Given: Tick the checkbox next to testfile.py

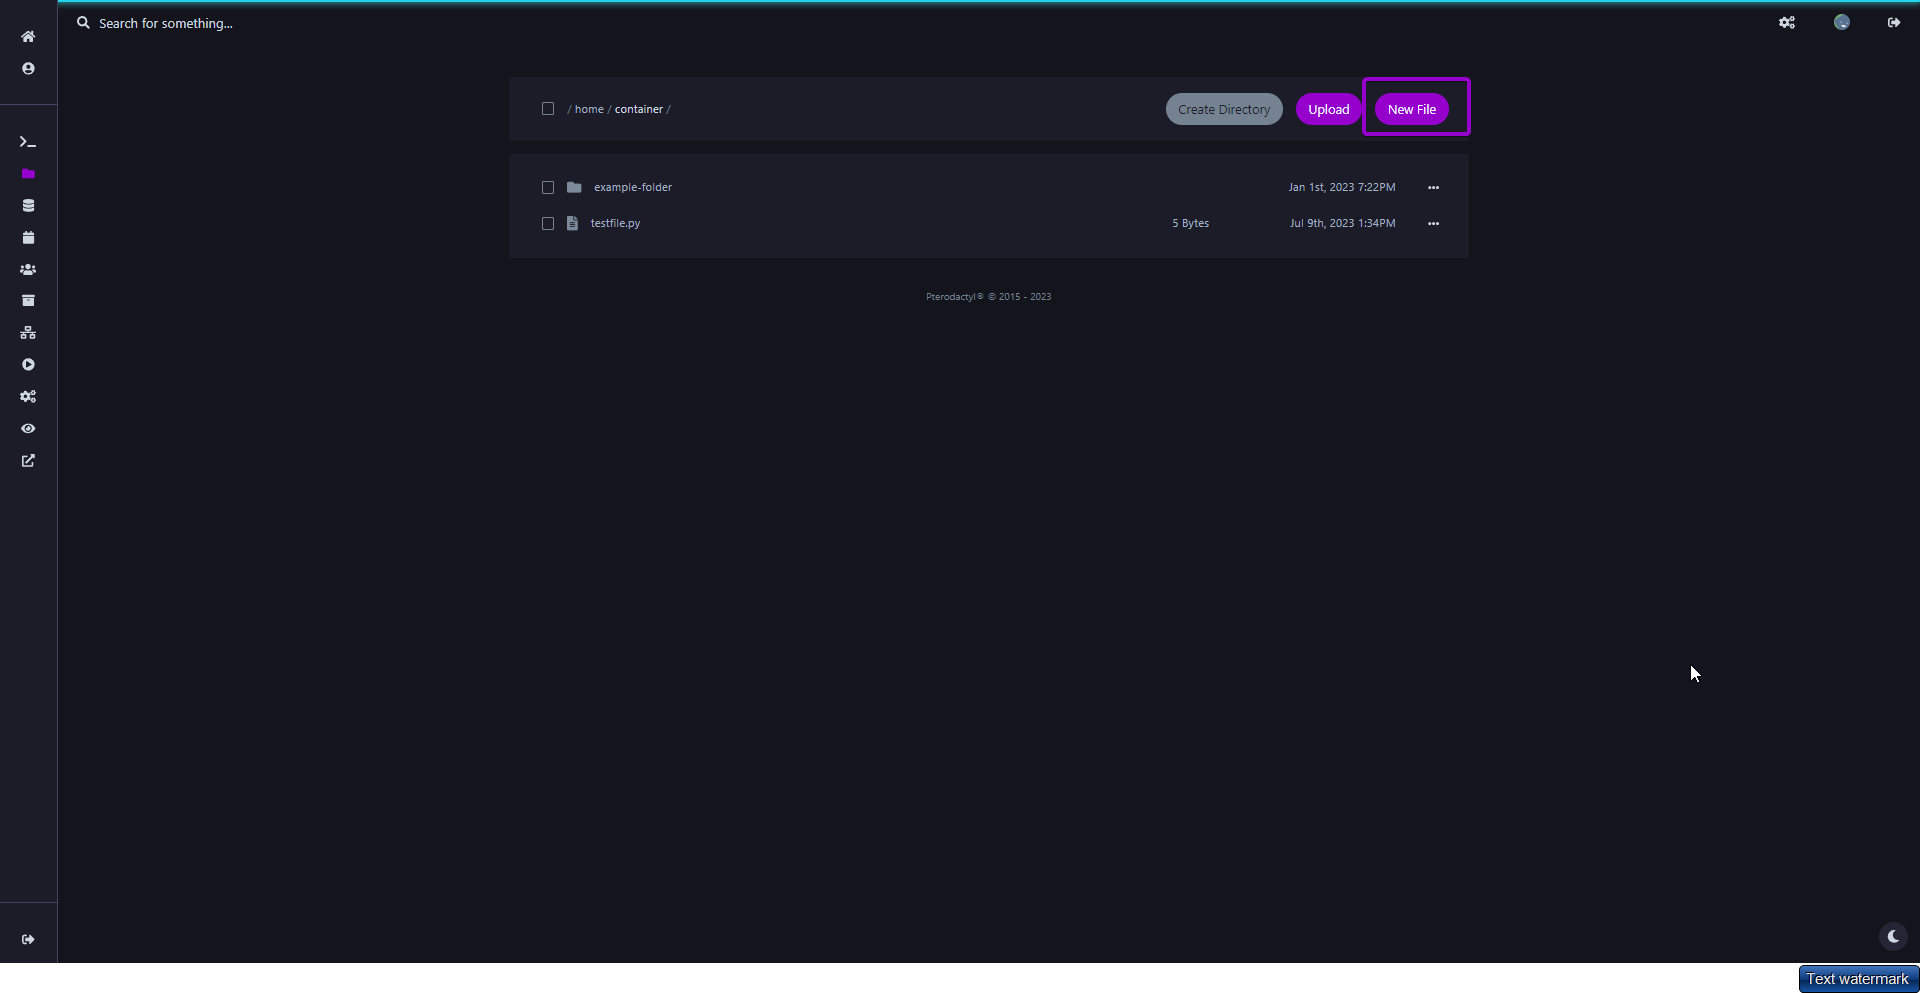Looking at the screenshot, I should pos(548,224).
